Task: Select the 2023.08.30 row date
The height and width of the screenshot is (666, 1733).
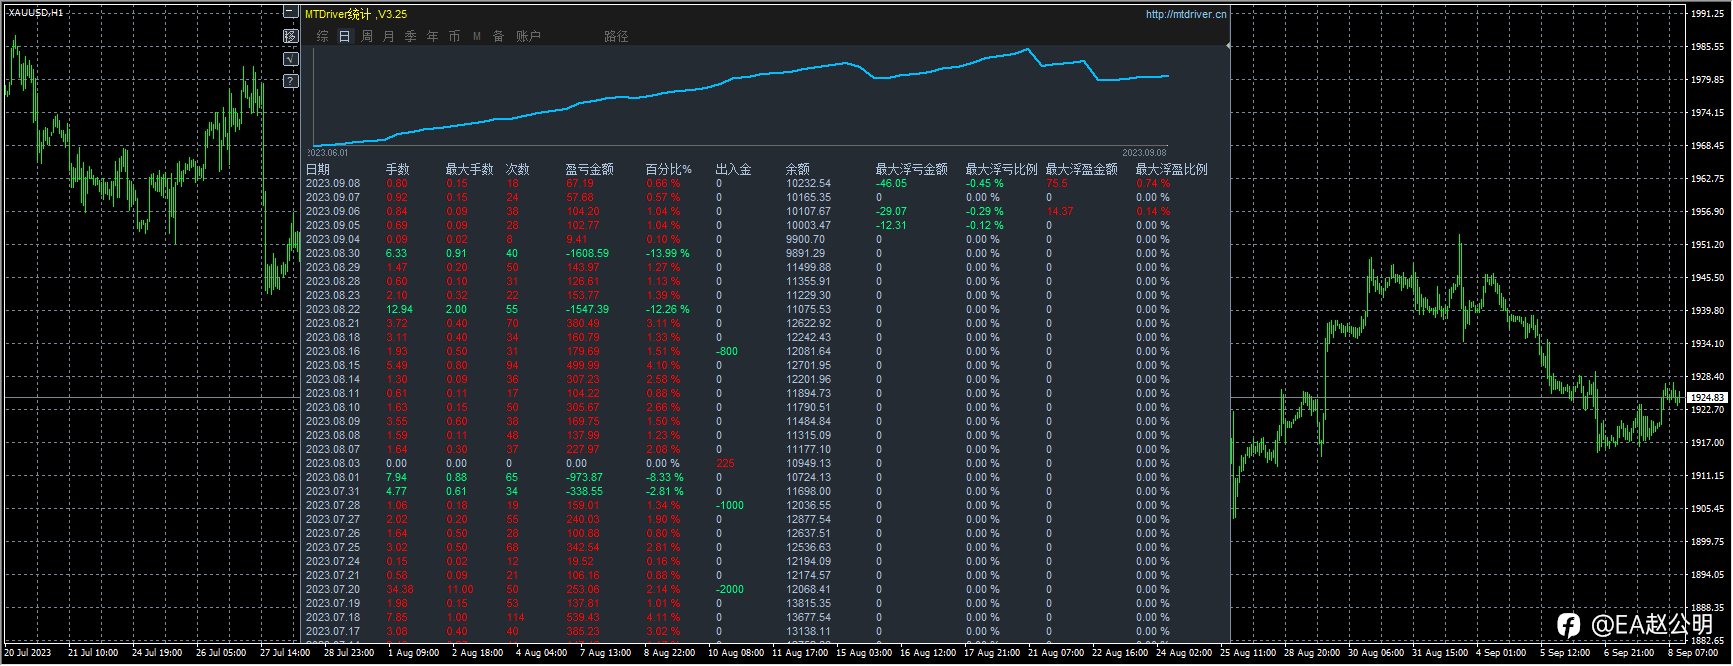Action: pyautogui.click(x=332, y=253)
